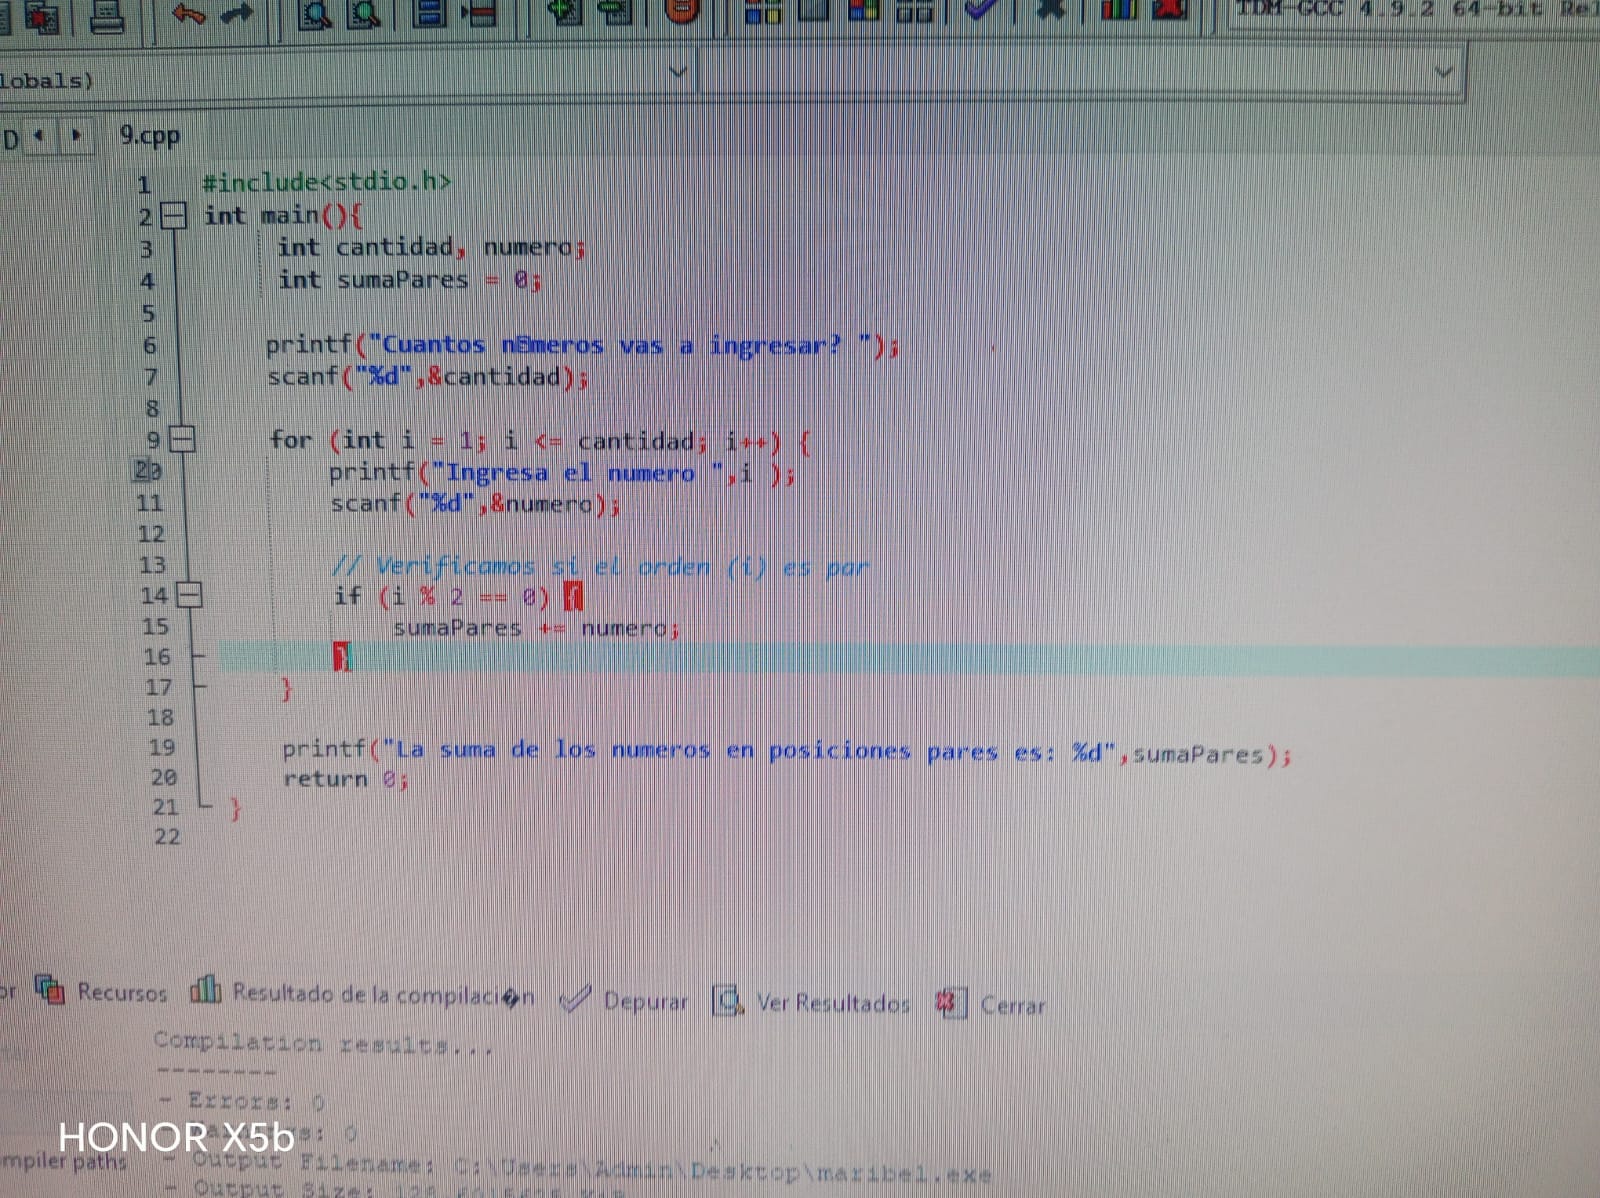Undo the last edit with the Undo arrow
This screenshot has height=1198, width=1600.
click(187, 12)
